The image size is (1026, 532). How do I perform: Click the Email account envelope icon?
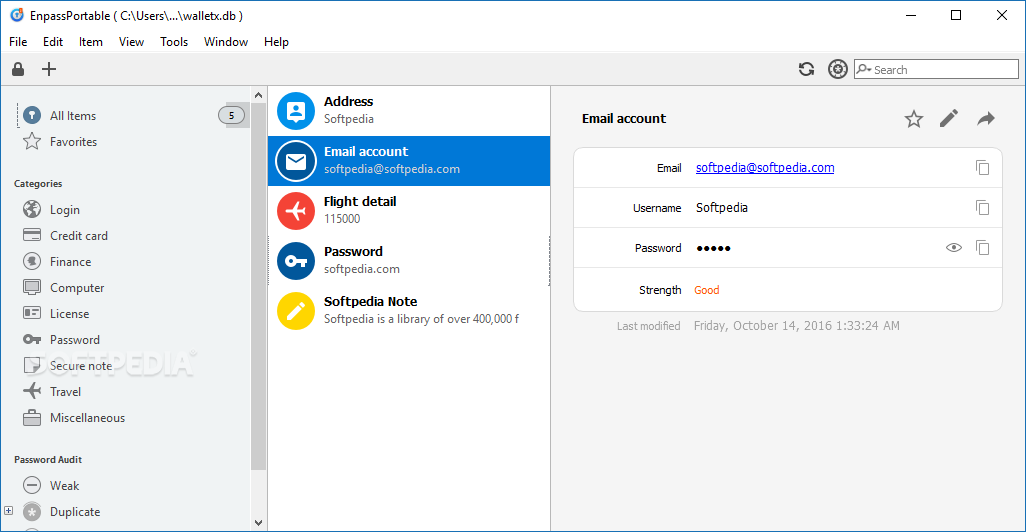point(296,161)
